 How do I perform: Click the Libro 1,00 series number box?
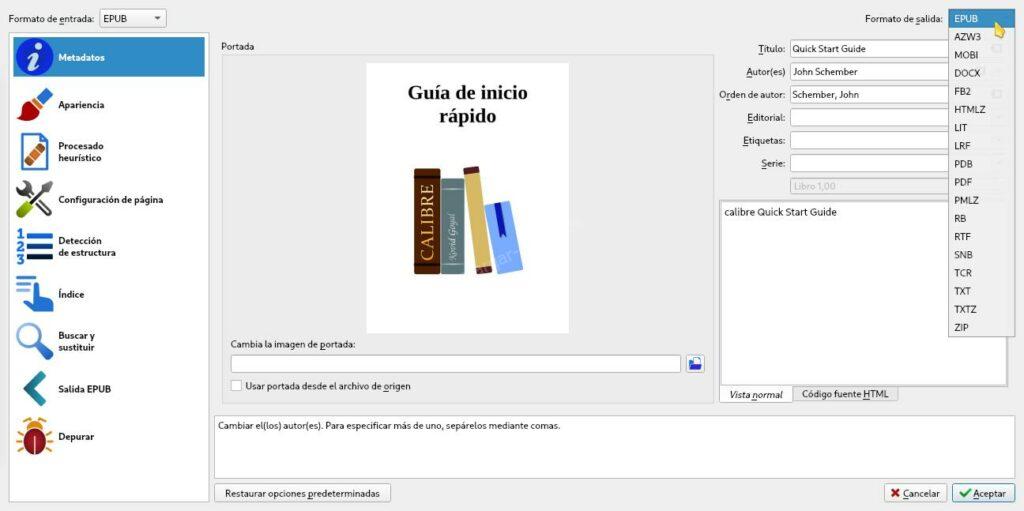(869, 186)
